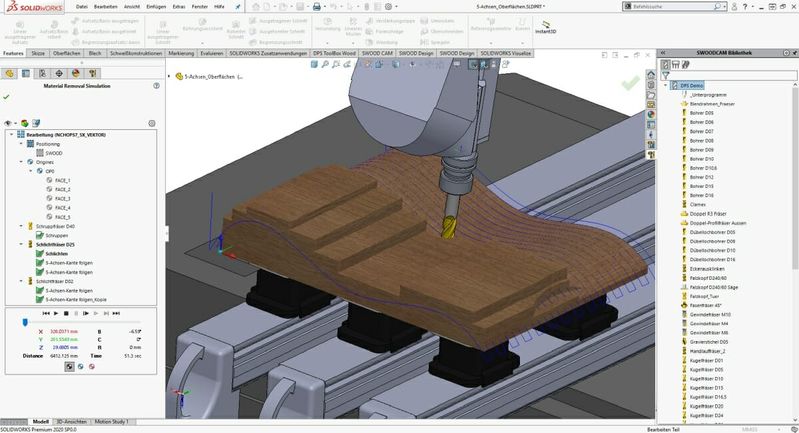Open the Motion Study 1 tab
Viewport: 799px width, 433px height.
(110, 421)
